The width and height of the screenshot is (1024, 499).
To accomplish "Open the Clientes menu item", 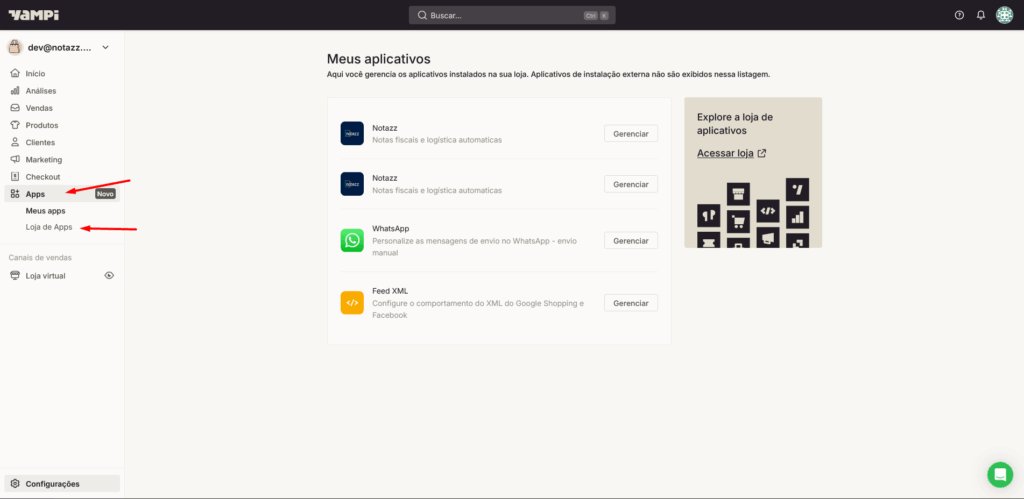I will pos(62,142).
